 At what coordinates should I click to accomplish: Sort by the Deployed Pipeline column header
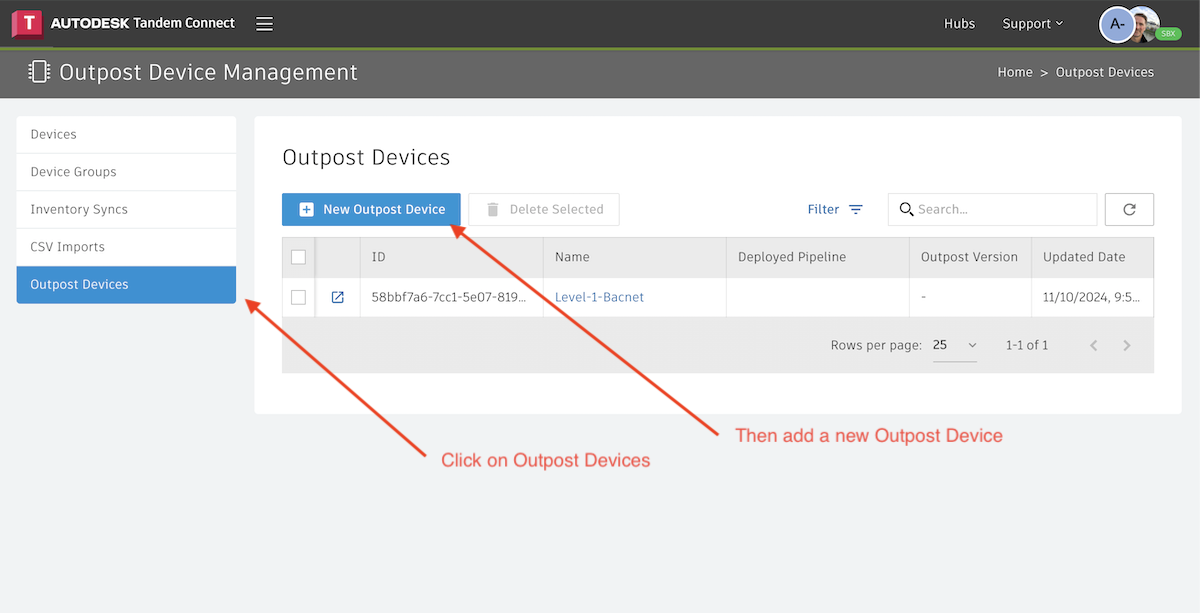pos(818,257)
